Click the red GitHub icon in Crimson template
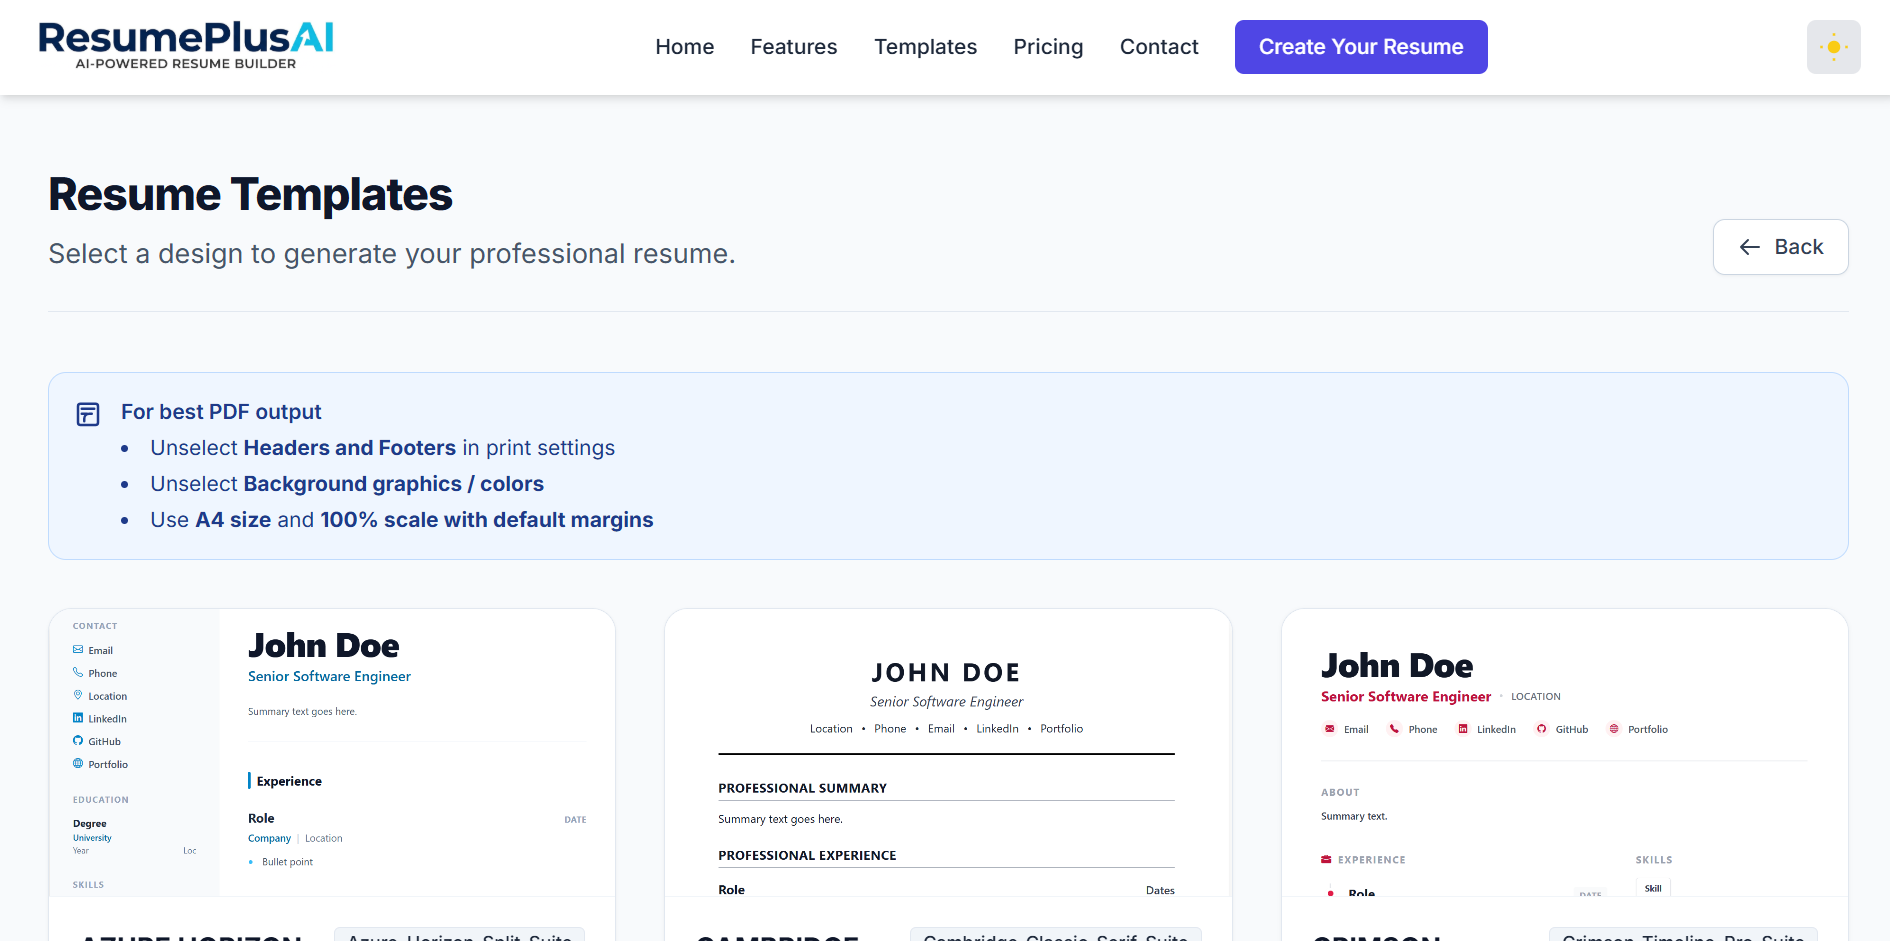1890x941 pixels. click(1541, 729)
